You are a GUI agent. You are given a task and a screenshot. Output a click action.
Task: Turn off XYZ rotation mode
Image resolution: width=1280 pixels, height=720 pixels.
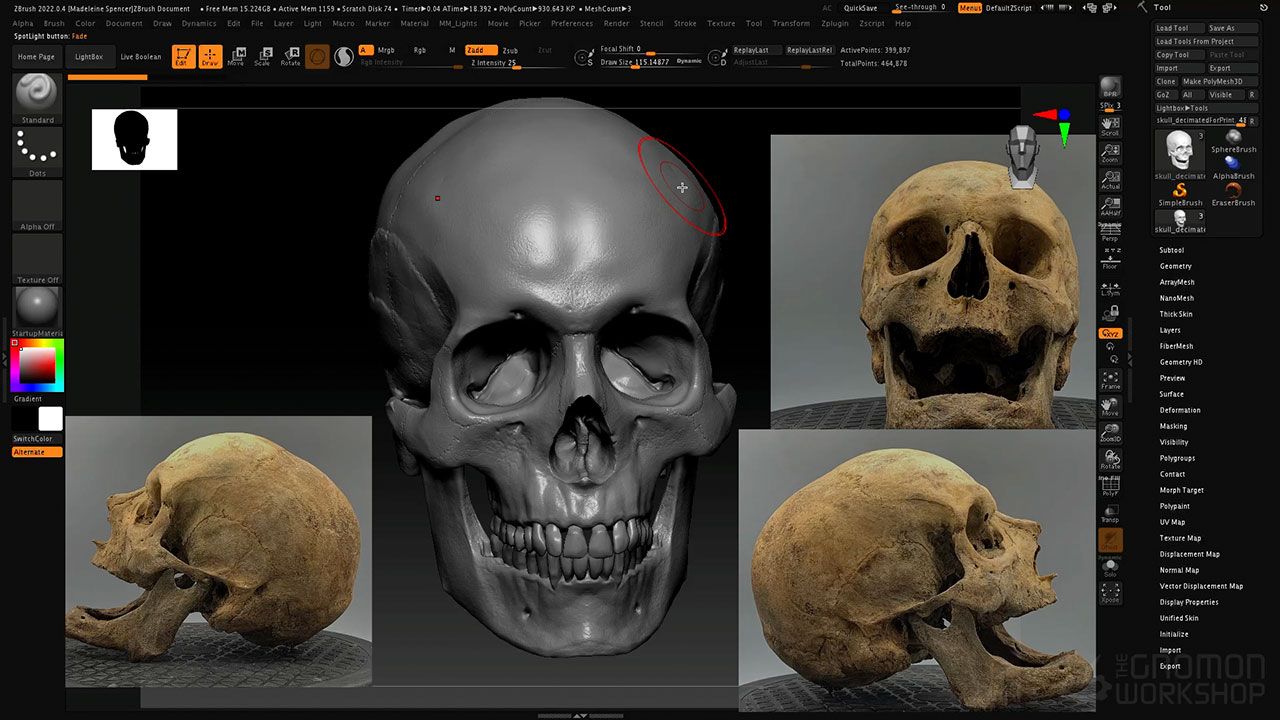(1110, 333)
